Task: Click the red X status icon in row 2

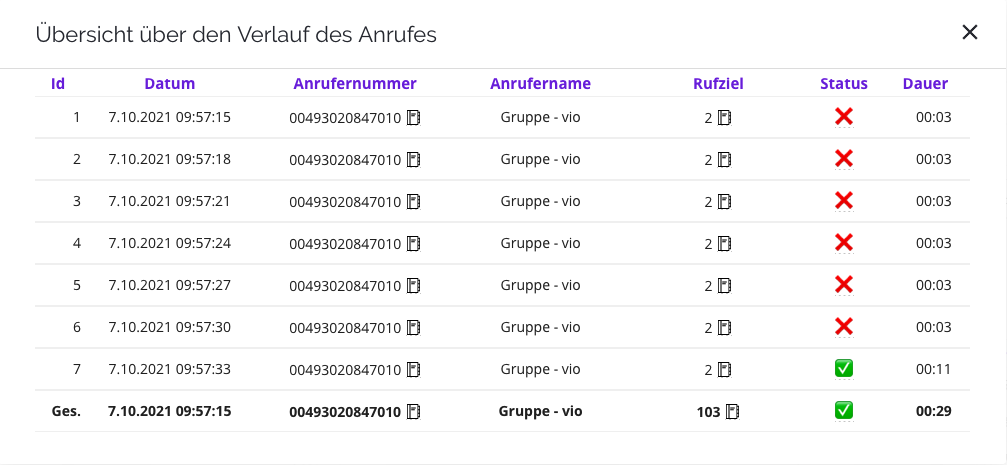Action: click(x=844, y=159)
